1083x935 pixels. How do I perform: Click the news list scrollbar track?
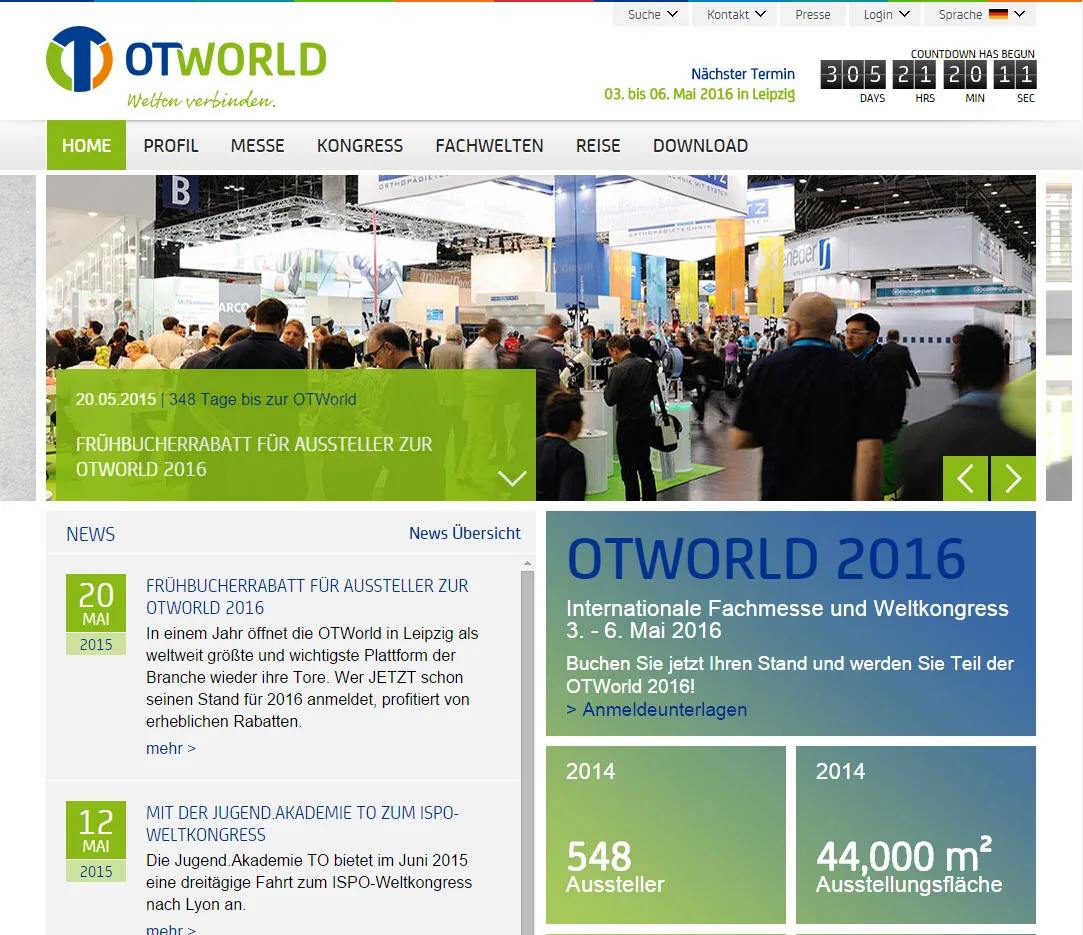(x=527, y=753)
